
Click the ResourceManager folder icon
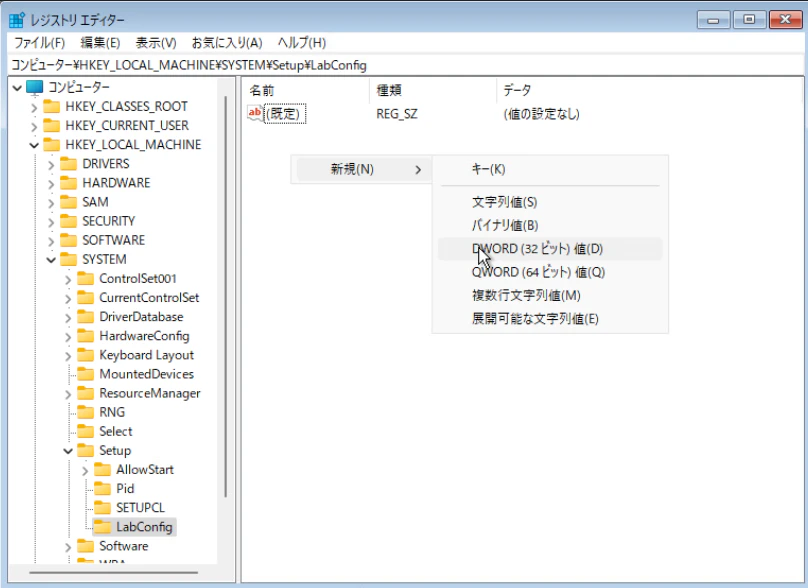[85, 393]
